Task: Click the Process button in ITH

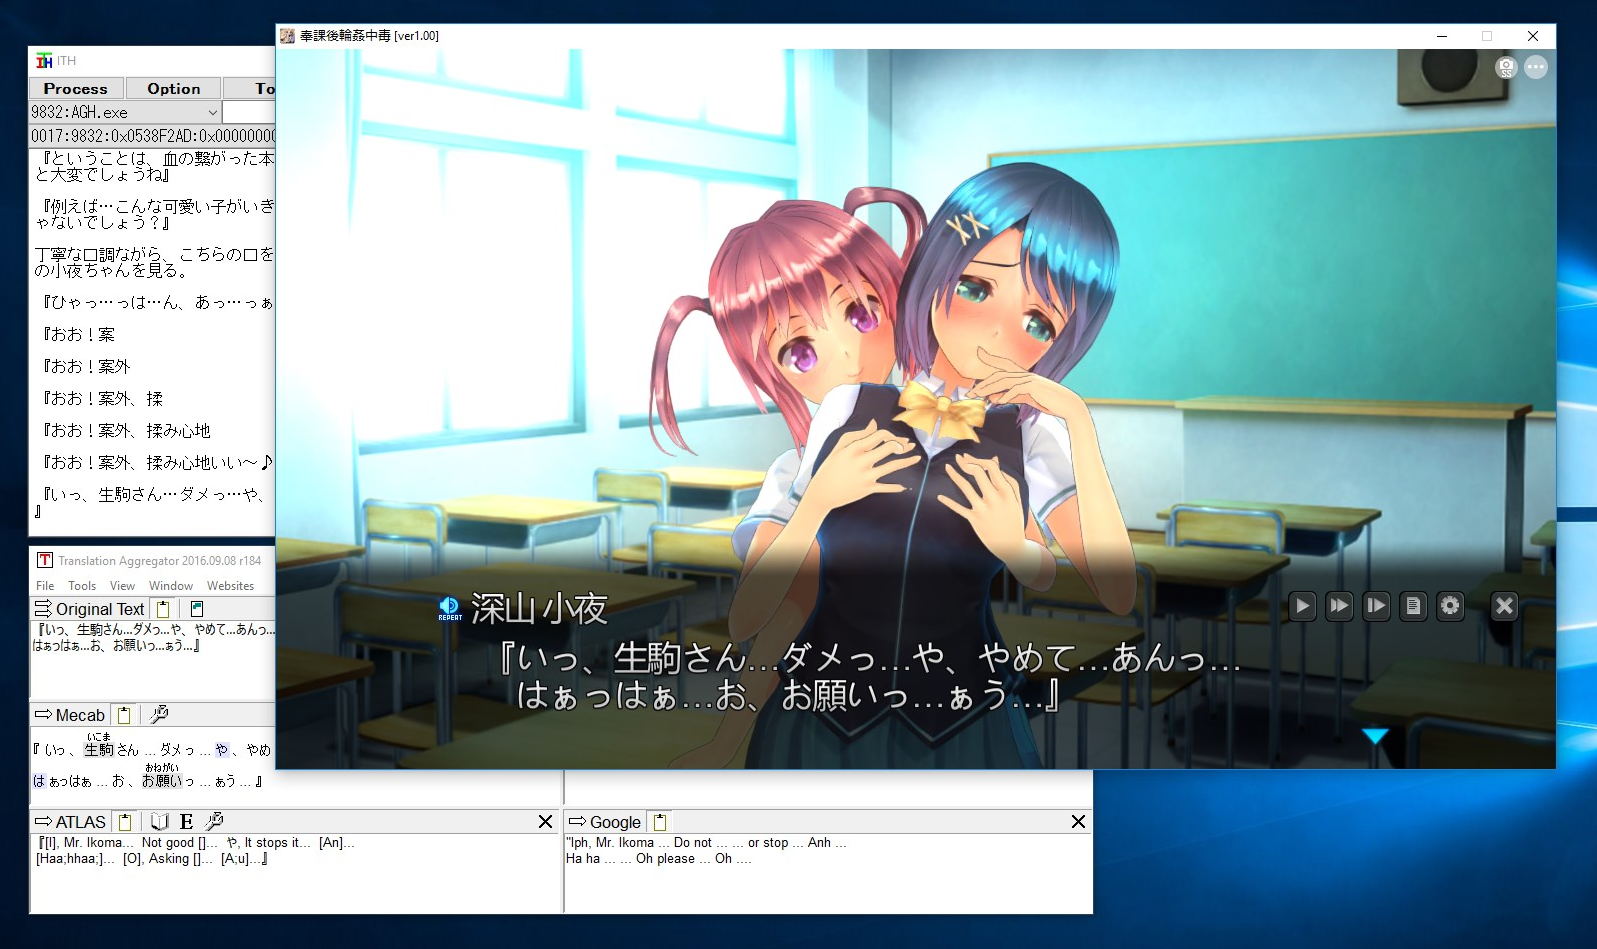Action: point(76,89)
